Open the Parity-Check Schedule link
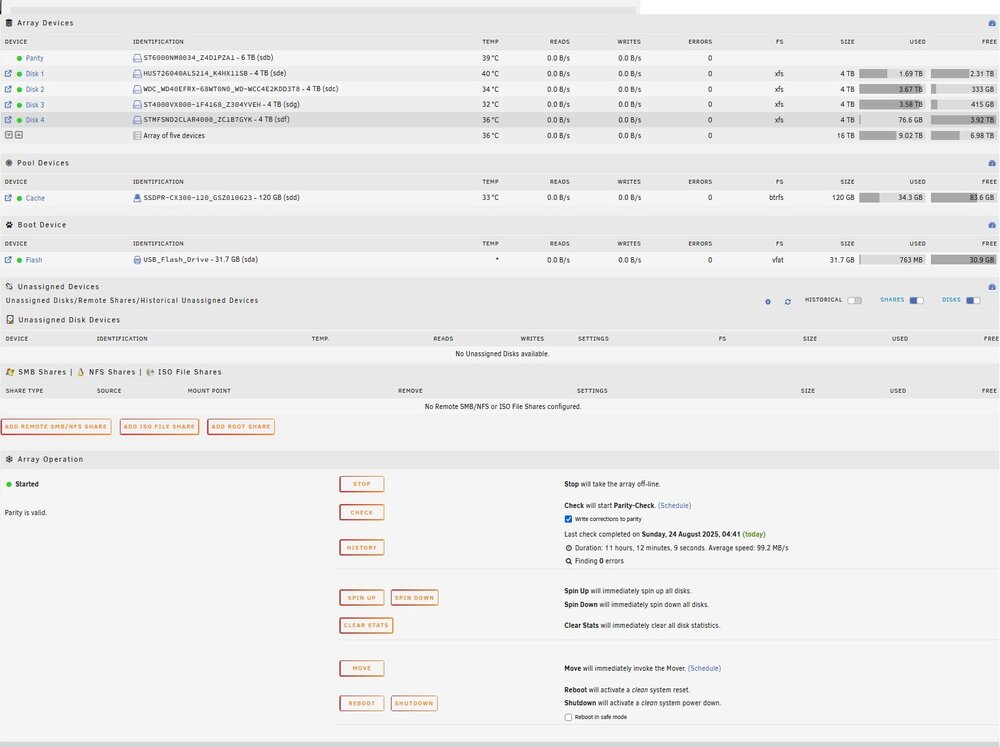The height and width of the screenshot is (747, 1000). [674, 505]
